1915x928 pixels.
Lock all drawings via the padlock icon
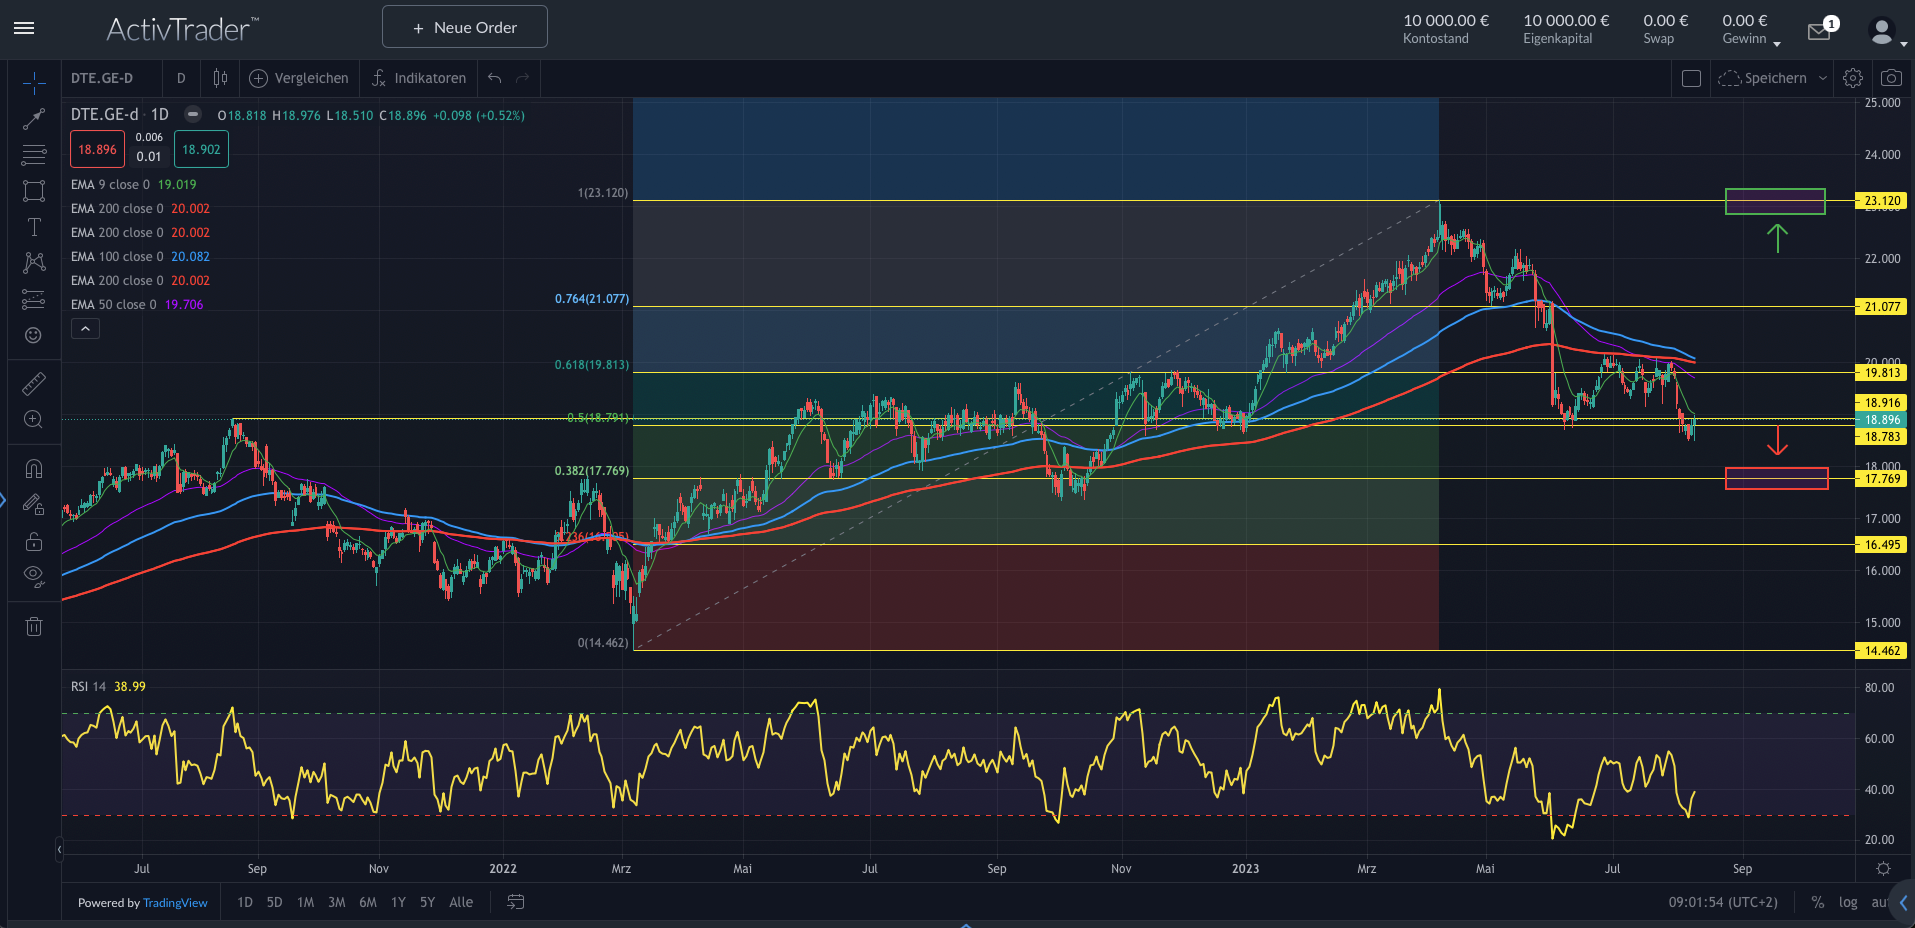click(33, 542)
